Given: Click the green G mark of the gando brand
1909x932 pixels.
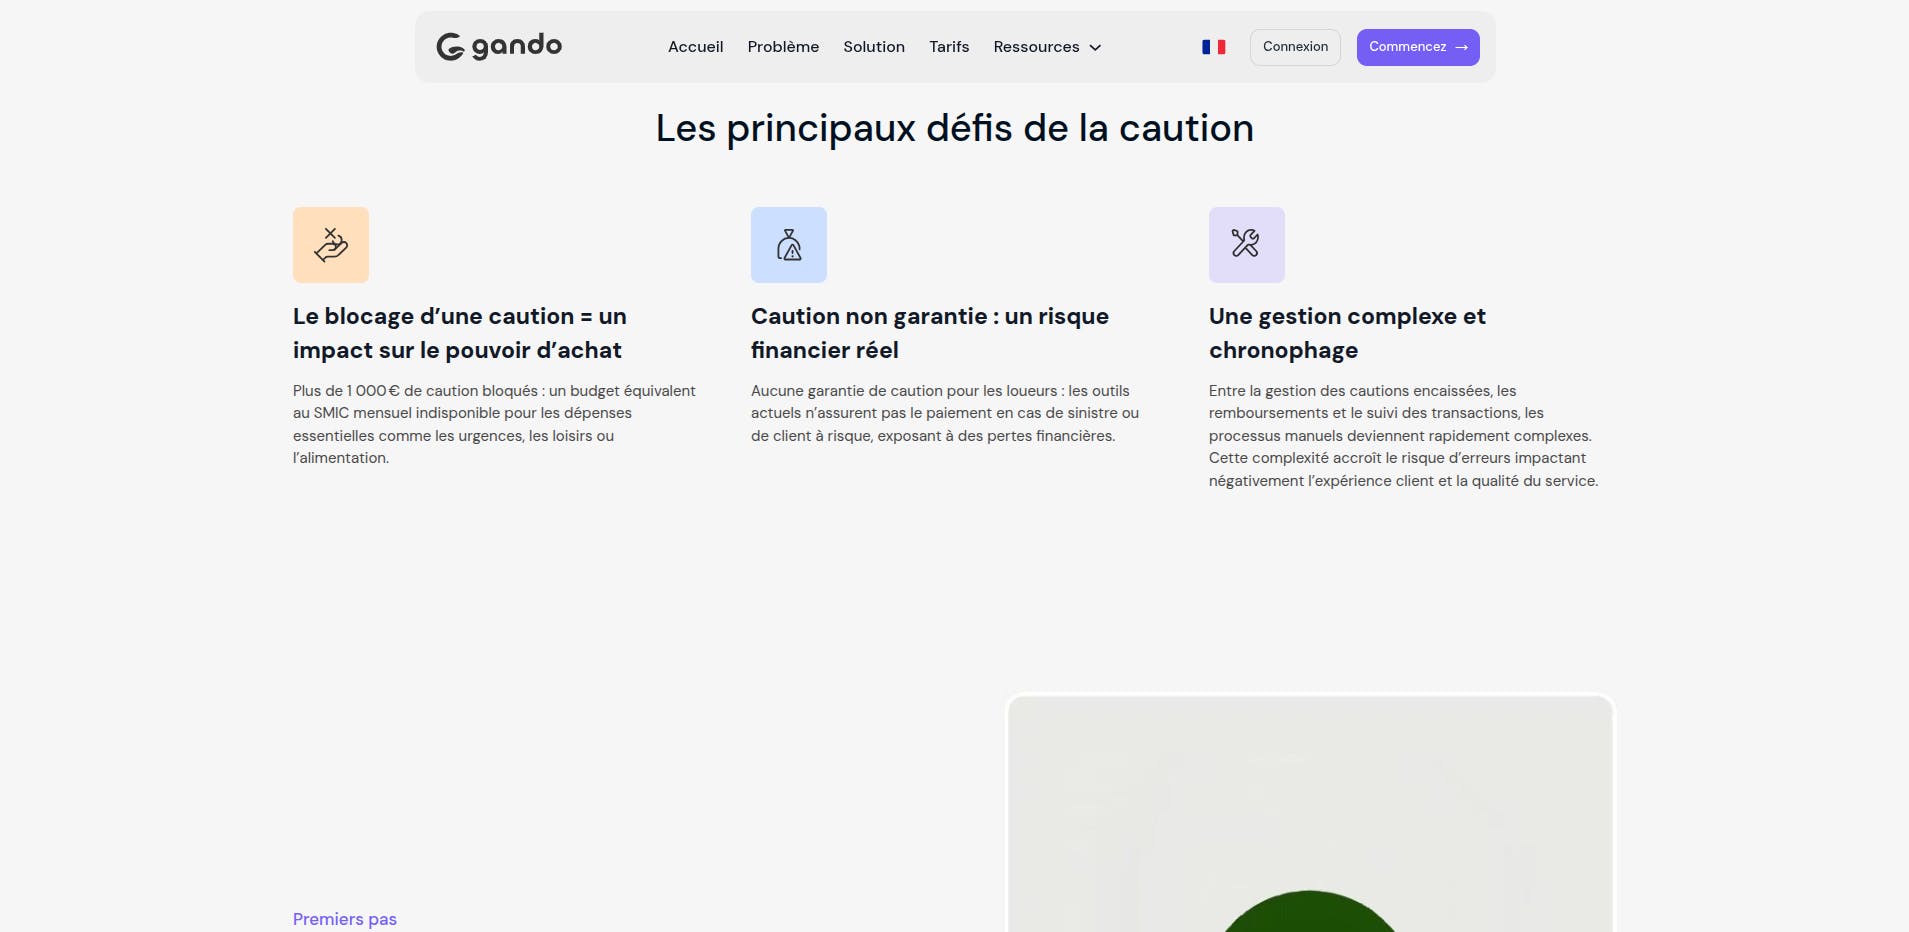Looking at the screenshot, I should coord(450,46).
